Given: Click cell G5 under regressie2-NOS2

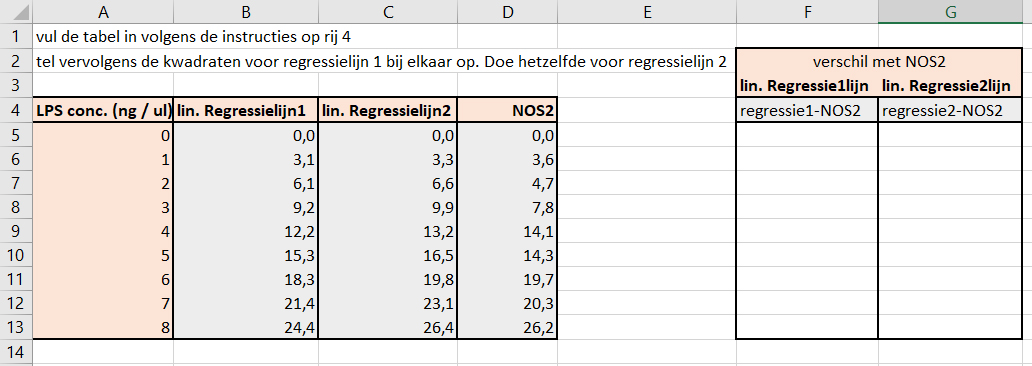Looking at the screenshot, I should (950, 135).
